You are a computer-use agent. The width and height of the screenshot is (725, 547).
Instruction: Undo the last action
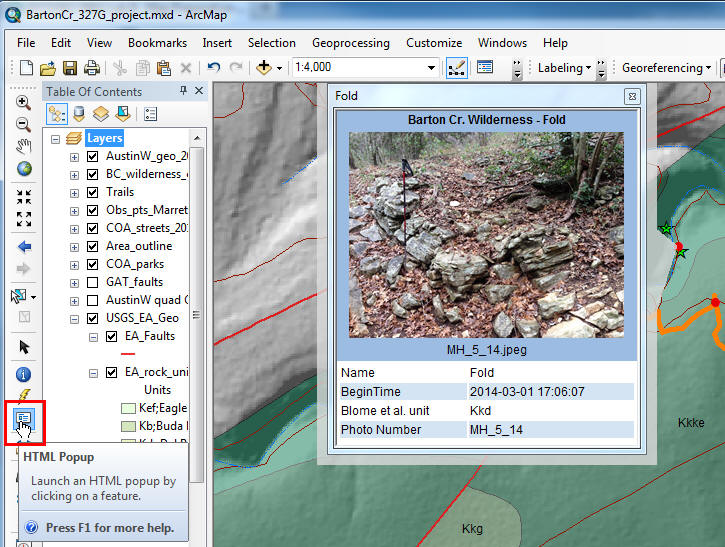point(214,68)
